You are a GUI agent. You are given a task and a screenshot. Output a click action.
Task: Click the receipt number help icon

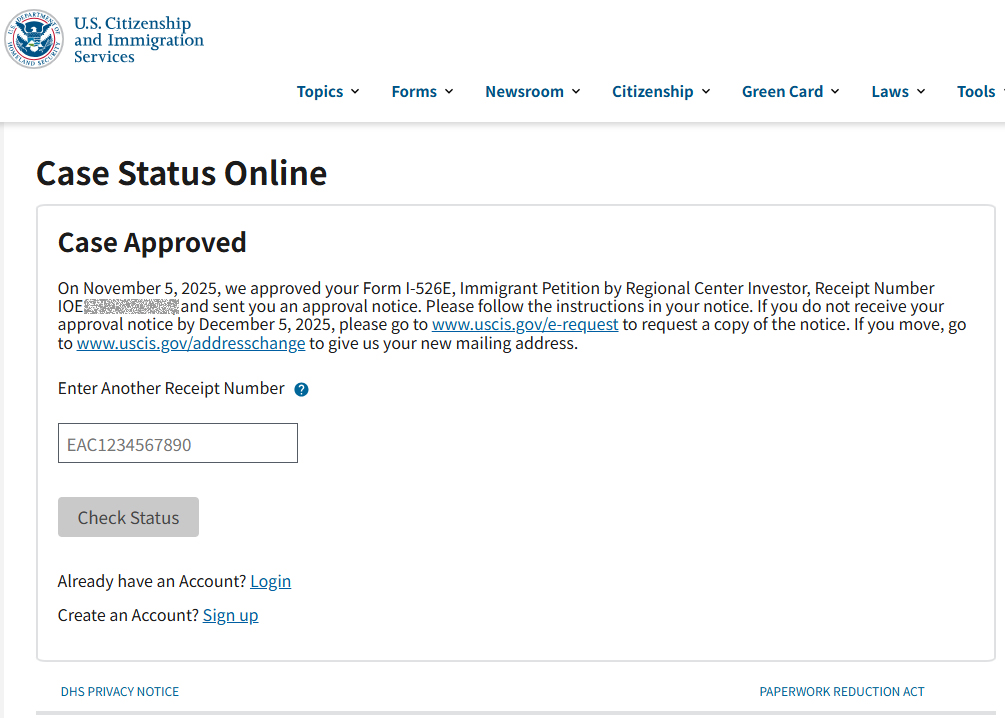pyautogui.click(x=301, y=389)
